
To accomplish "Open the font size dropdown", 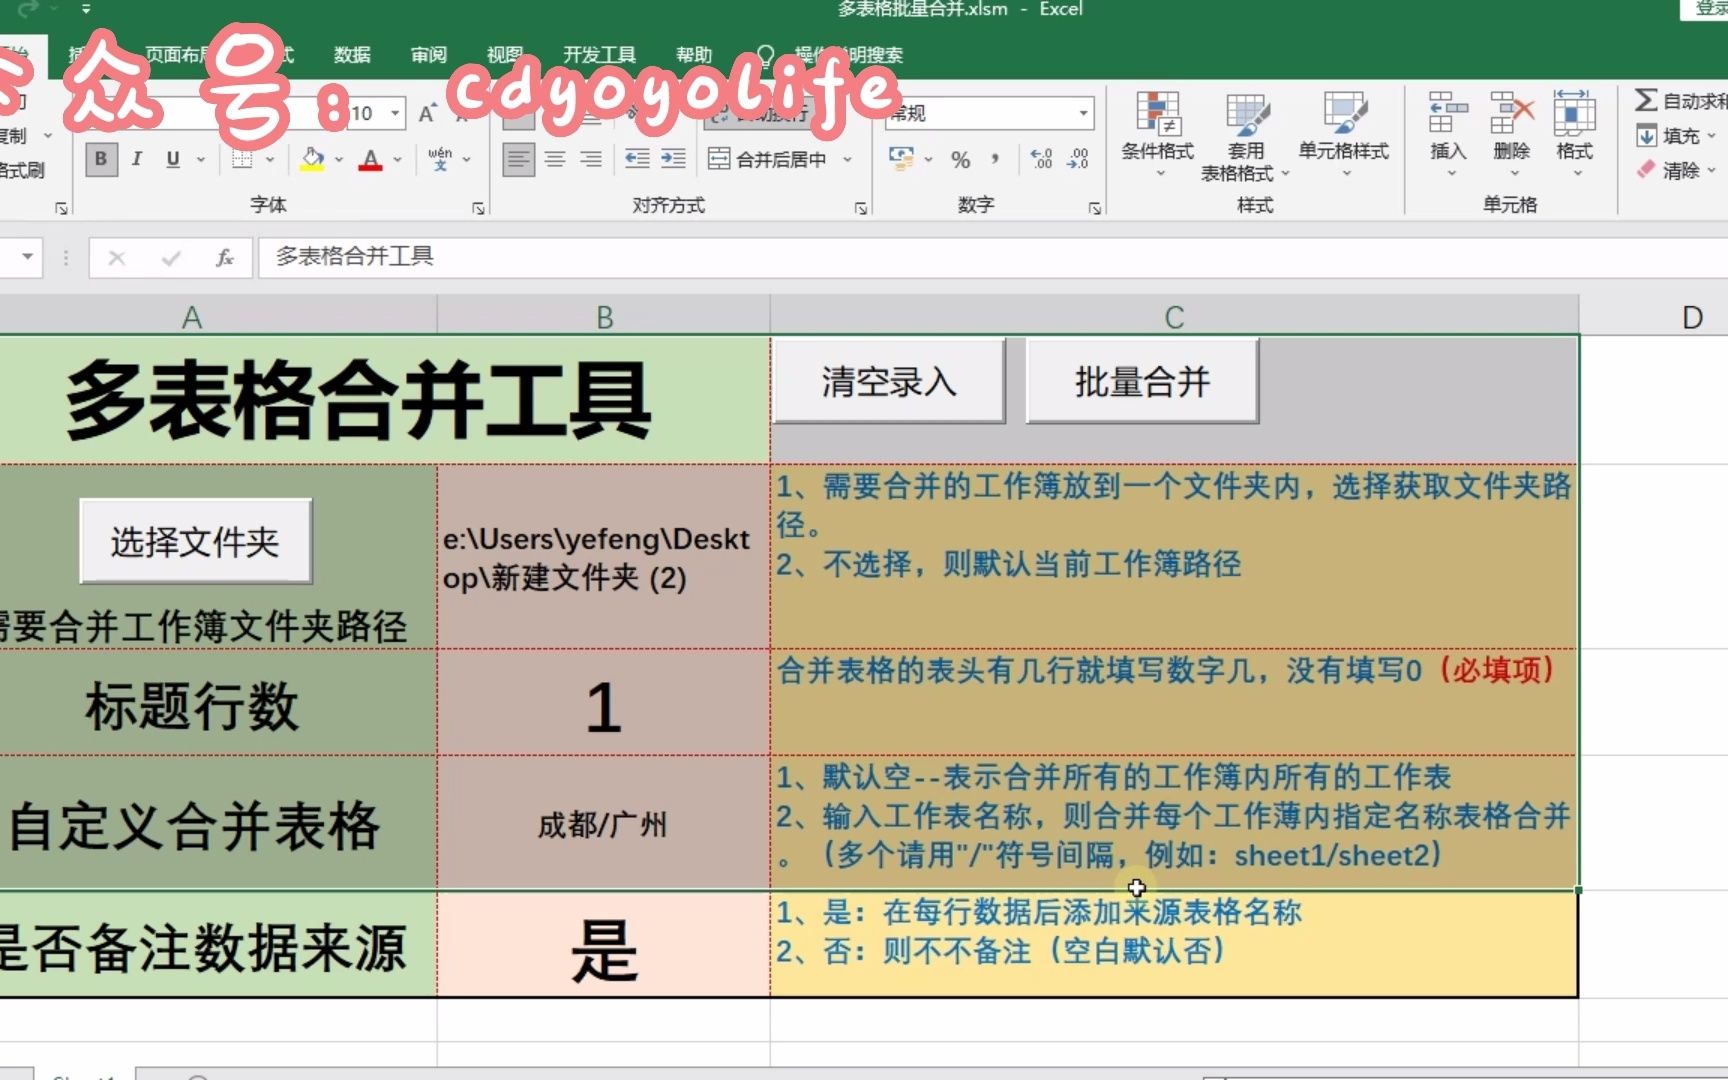I will (395, 113).
